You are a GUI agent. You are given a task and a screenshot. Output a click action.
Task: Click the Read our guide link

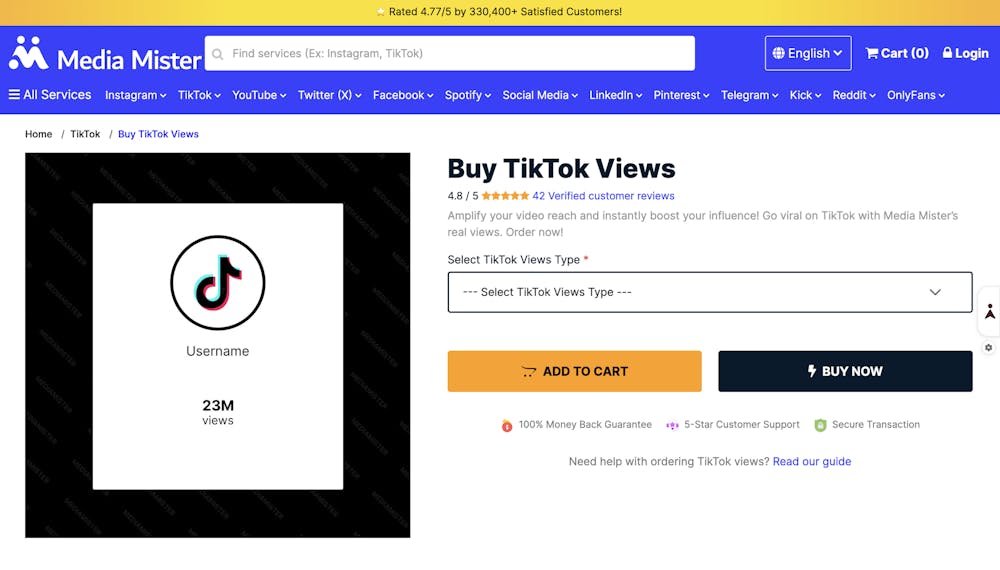click(x=811, y=462)
